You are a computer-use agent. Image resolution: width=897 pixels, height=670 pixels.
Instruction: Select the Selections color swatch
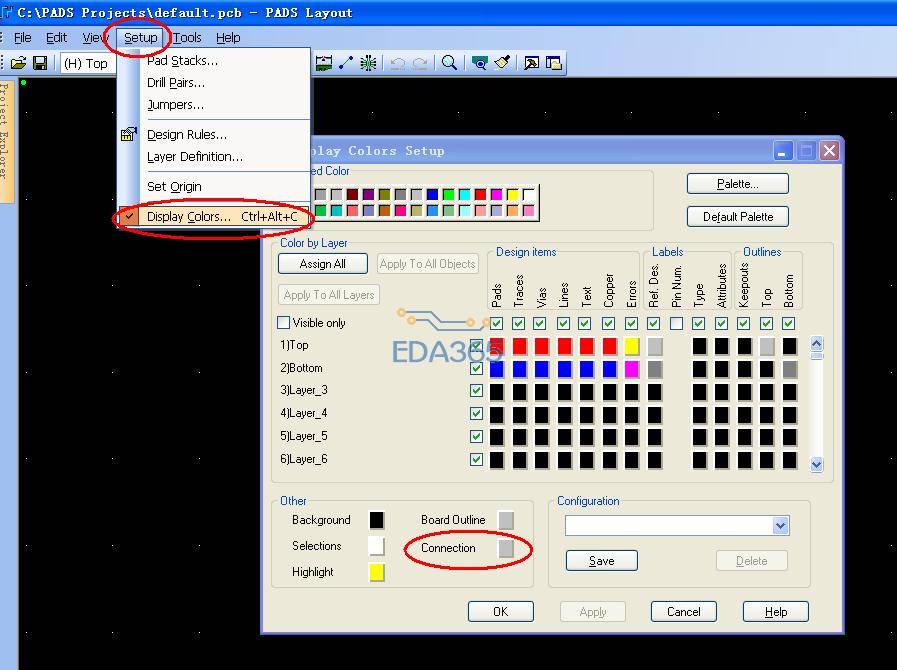(x=377, y=546)
